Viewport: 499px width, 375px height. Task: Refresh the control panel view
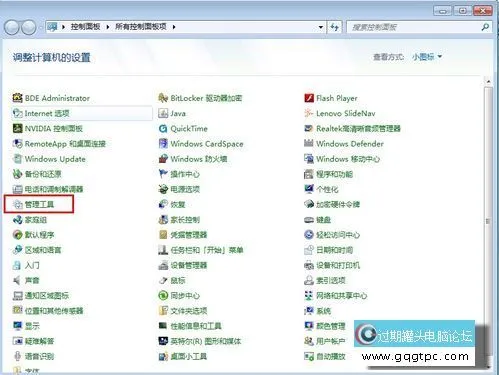(x=334, y=27)
